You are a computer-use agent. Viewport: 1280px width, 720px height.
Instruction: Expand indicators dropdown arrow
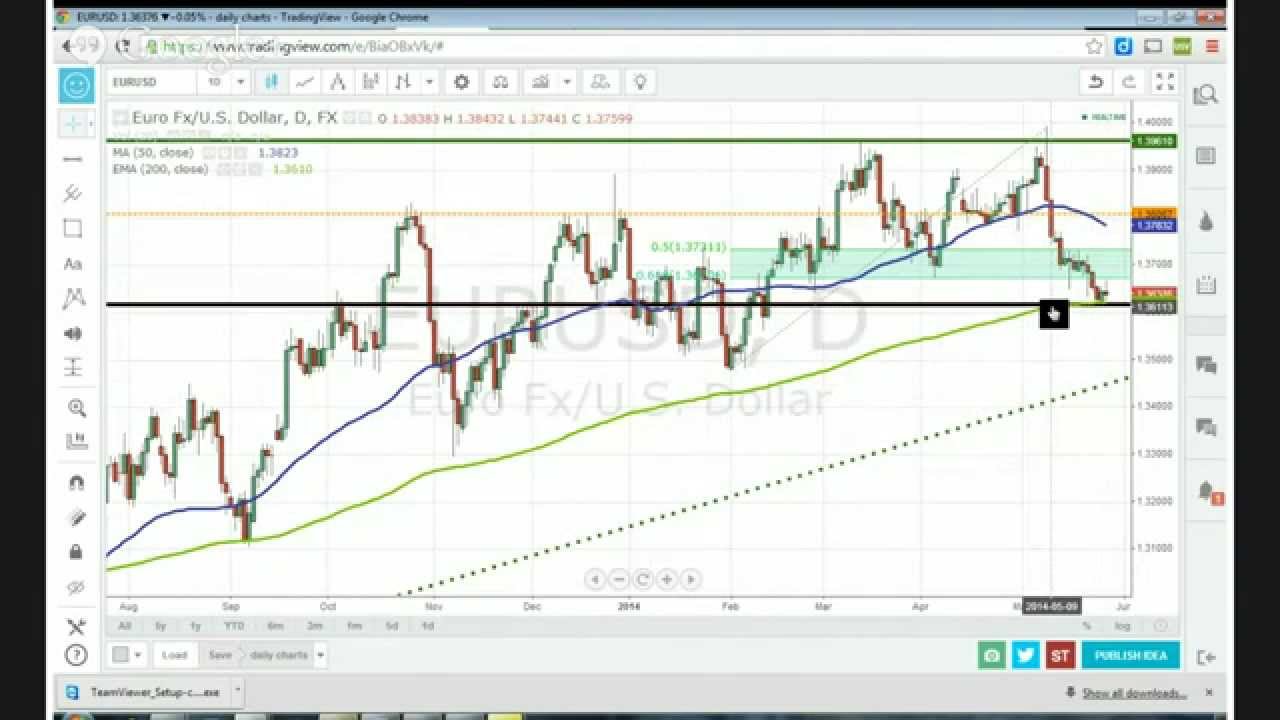[x=567, y=82]
